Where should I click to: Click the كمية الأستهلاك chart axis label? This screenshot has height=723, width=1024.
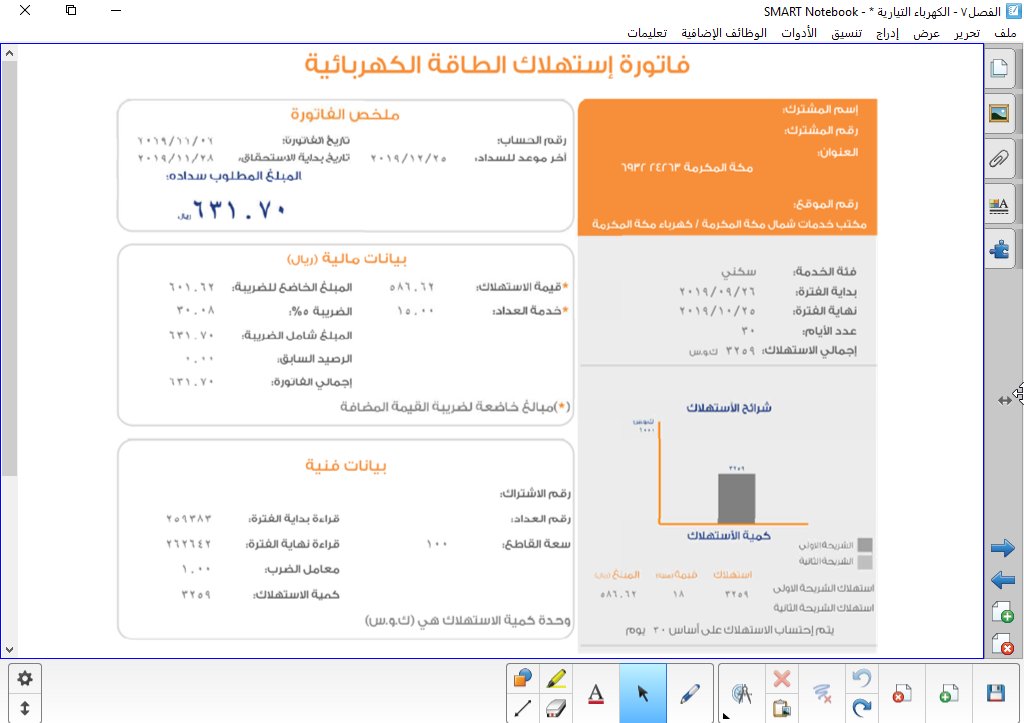pos(729,536)
